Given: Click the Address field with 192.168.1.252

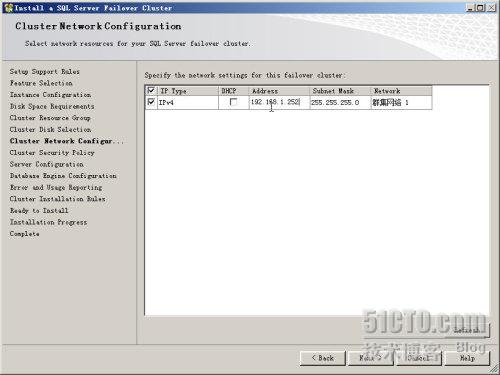Looking at the screenshot, I should 279,102.
